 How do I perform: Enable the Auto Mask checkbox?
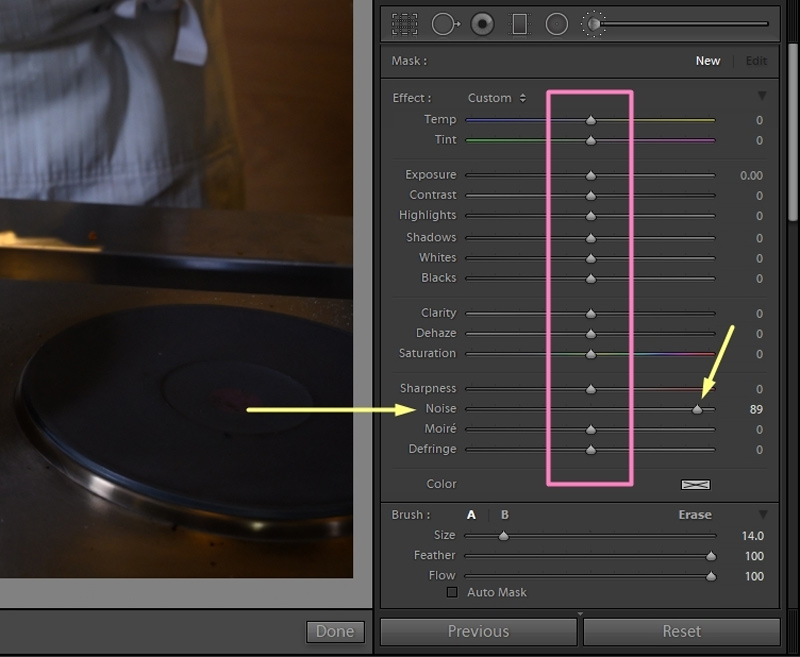452,593
